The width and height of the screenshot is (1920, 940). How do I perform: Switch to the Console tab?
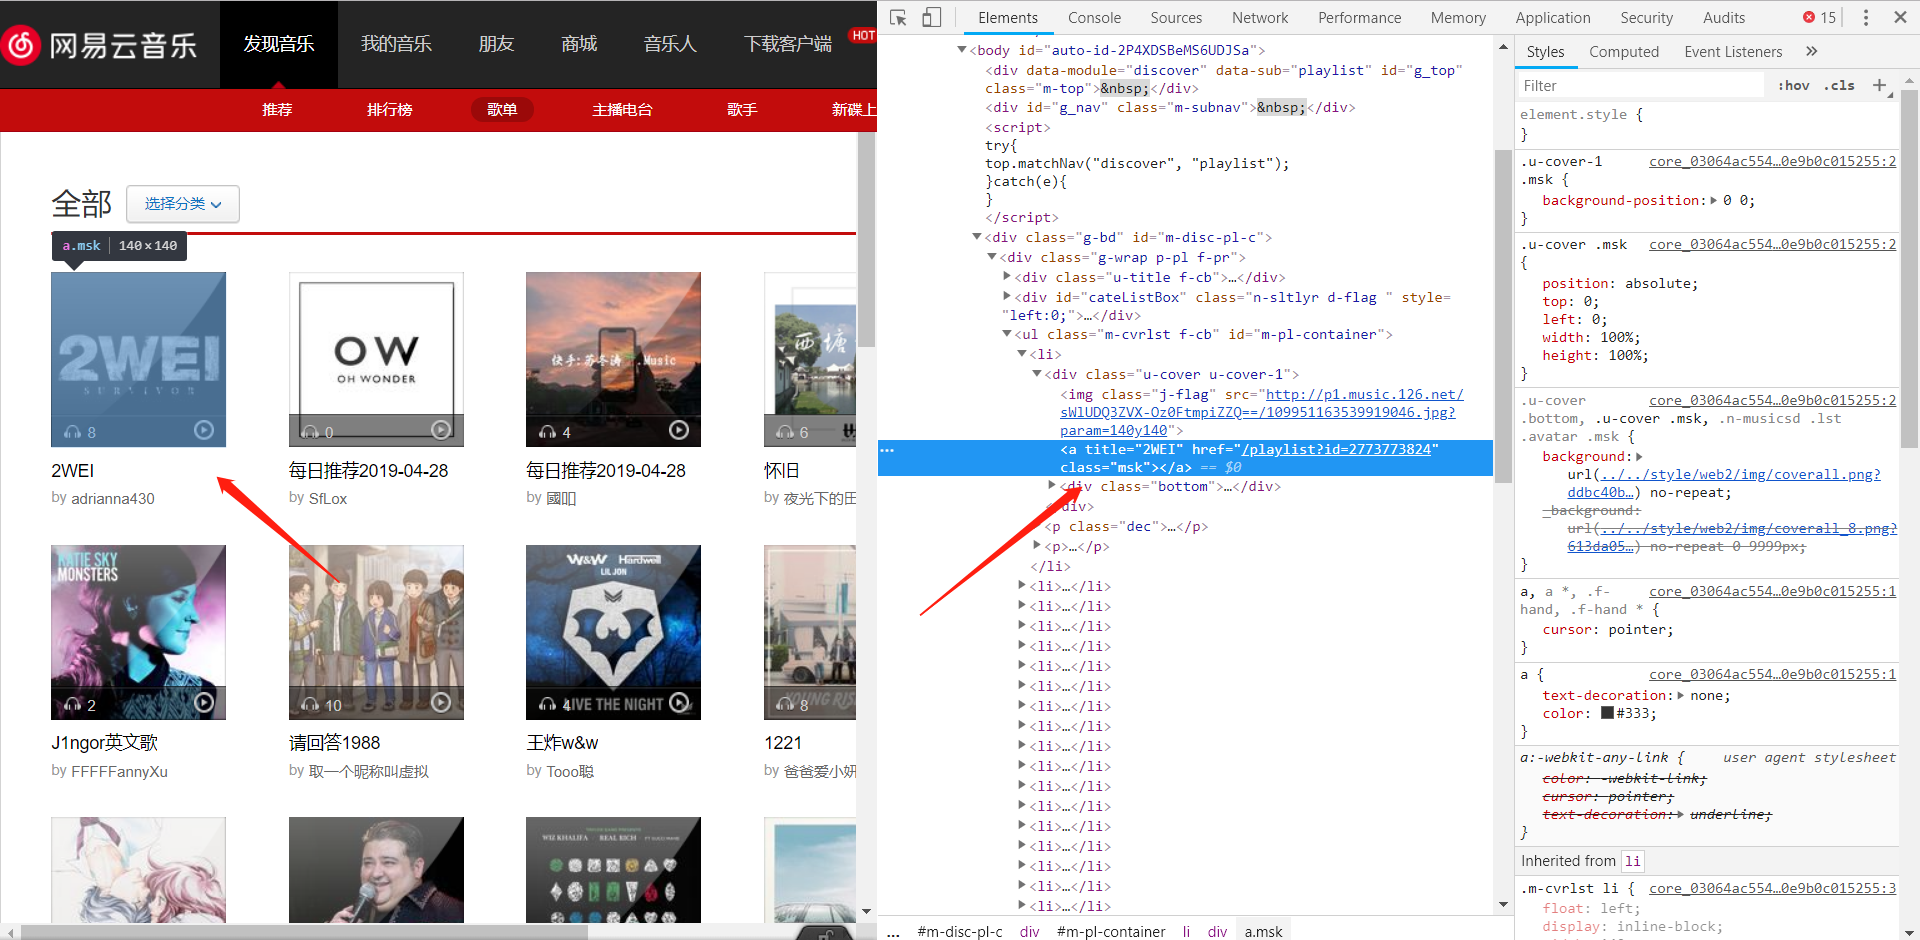pos(1094,18)
